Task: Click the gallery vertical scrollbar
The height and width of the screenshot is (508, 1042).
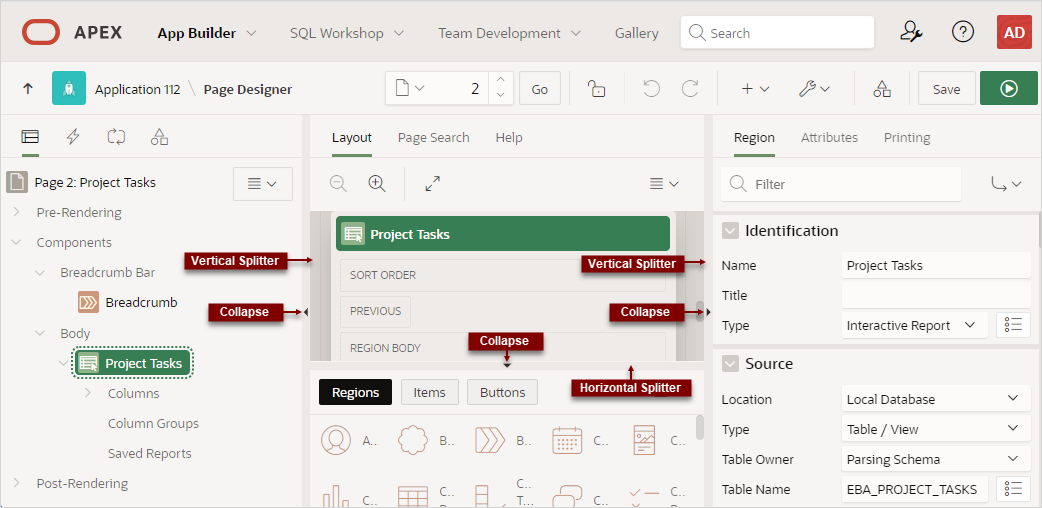Action: (700, 427)
